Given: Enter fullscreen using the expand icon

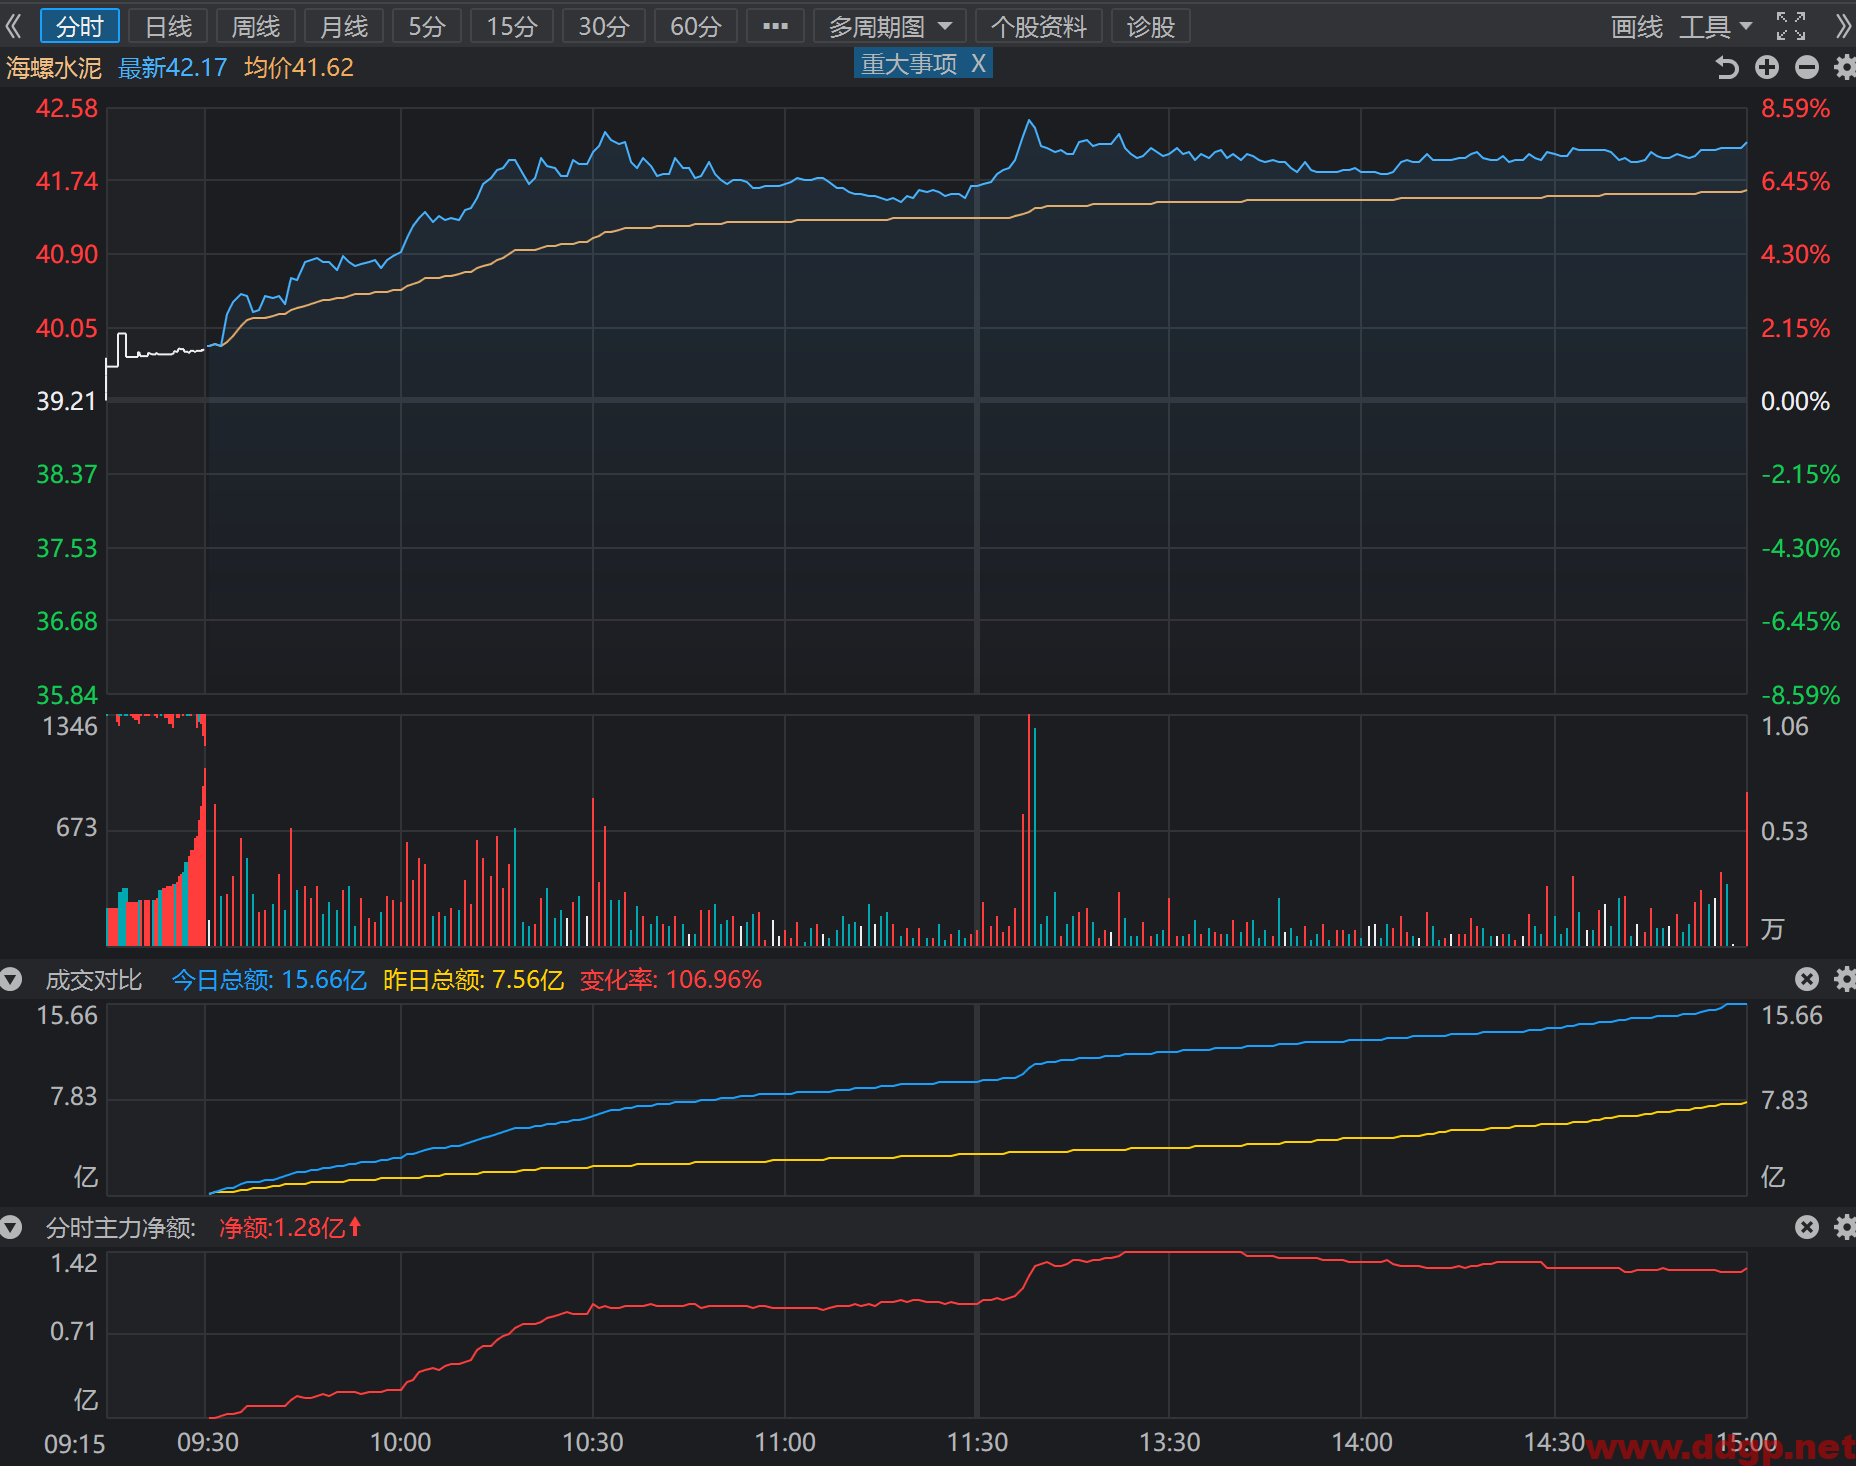Looking at the screenshot, I should tap(1791, 26).
